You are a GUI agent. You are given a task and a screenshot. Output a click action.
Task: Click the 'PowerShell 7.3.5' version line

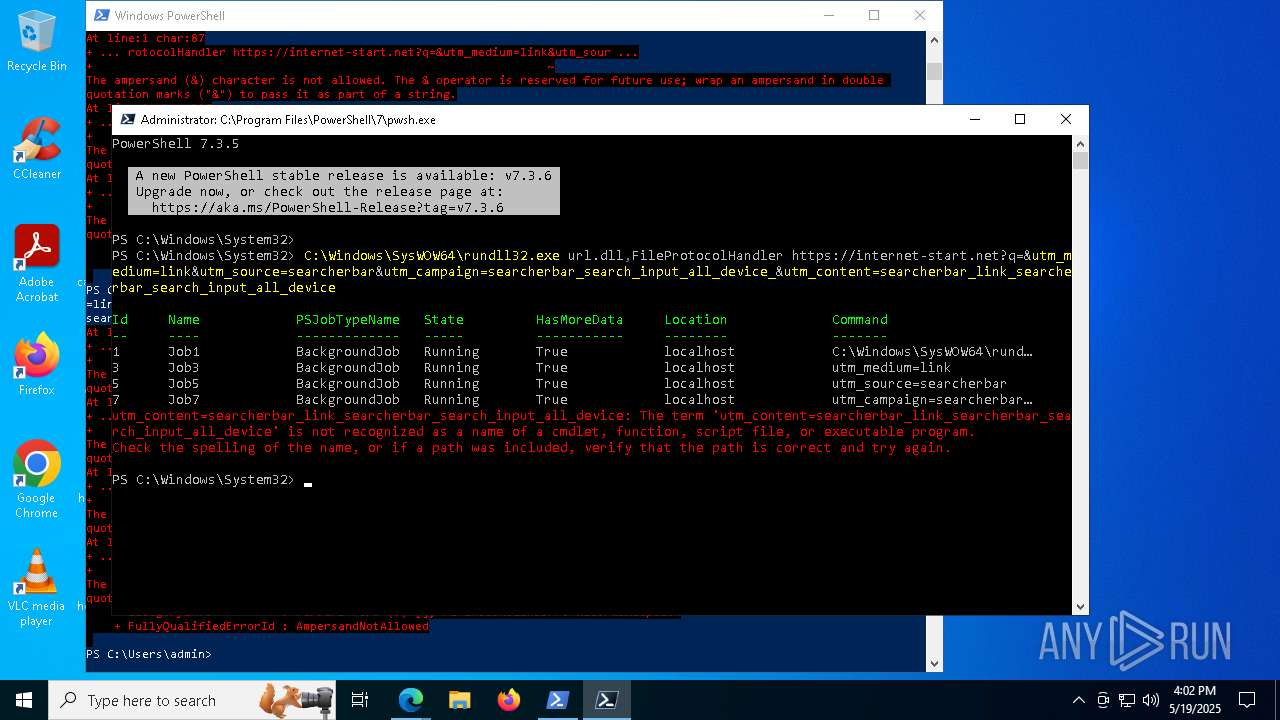175,144
